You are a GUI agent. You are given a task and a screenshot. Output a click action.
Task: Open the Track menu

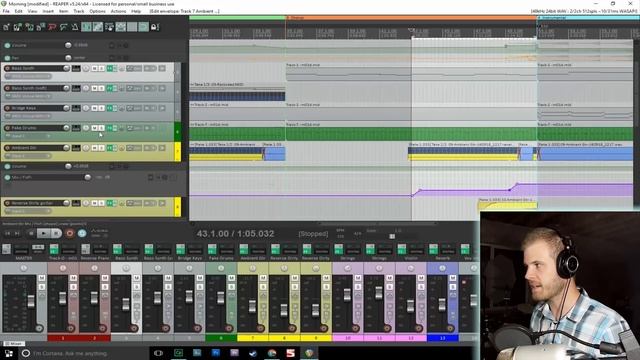[x=79, y=11]
